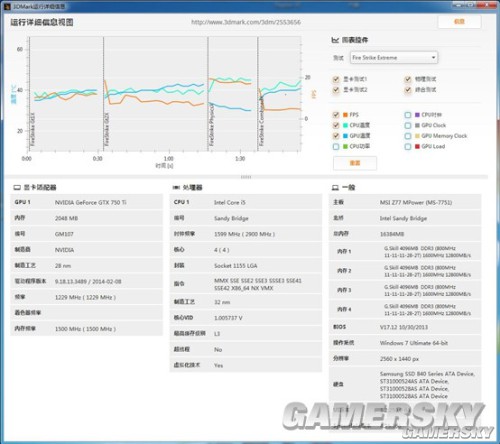Enable the GPU Load checkbox

[408, 147]
